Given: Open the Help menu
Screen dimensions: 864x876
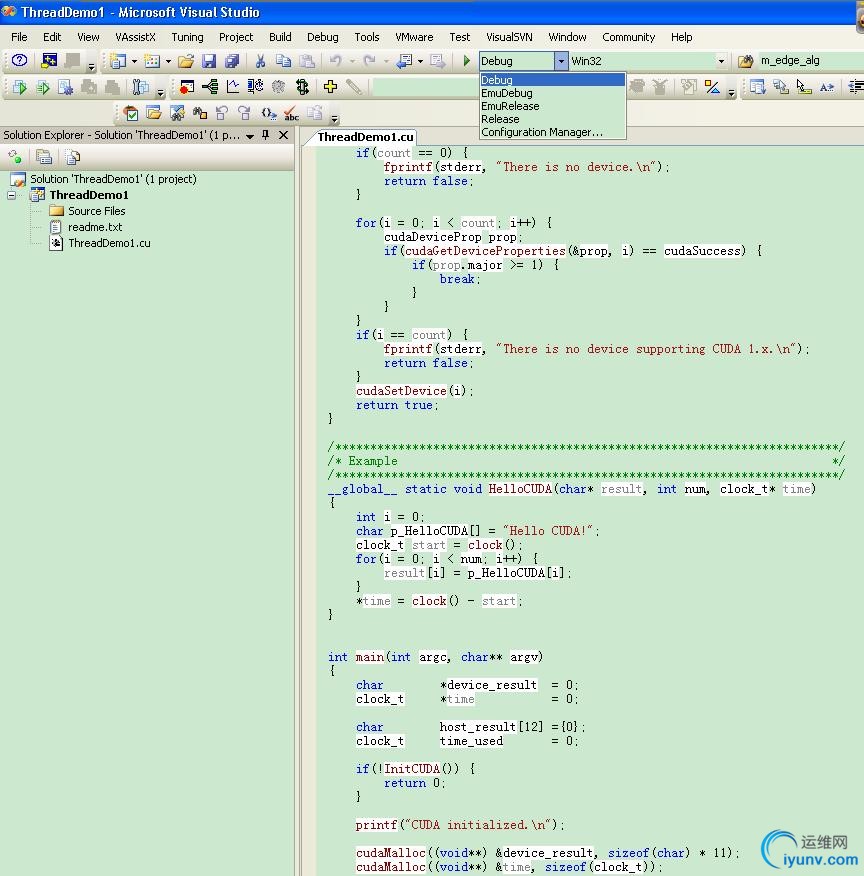Looking at the screenshot, I should [x=681, y=37].
